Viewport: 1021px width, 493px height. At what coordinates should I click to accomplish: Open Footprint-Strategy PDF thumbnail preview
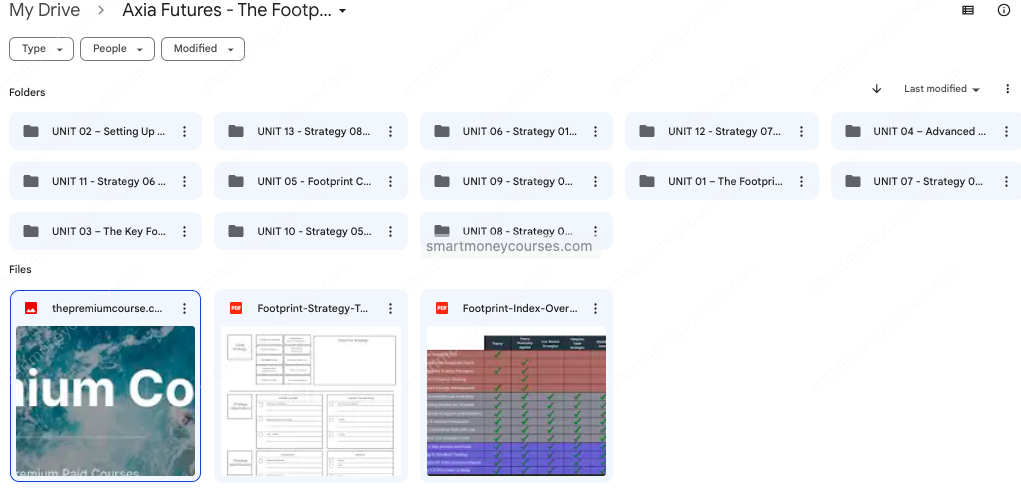tap(310, 400)
